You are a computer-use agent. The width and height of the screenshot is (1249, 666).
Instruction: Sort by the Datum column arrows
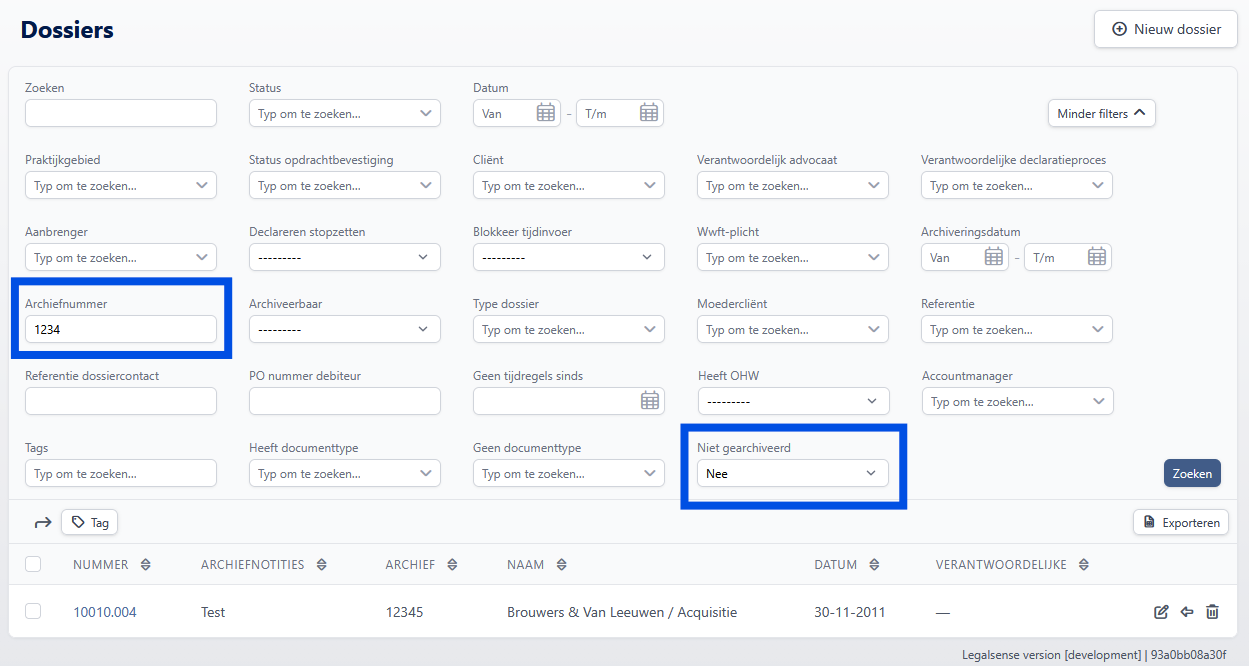(x=874, y=565)
